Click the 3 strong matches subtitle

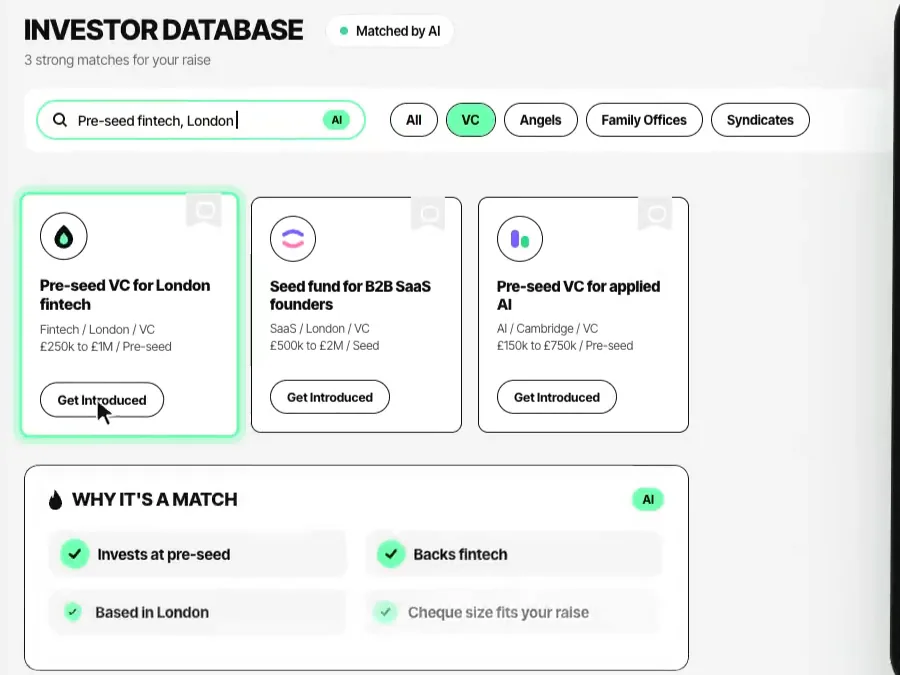117,60
